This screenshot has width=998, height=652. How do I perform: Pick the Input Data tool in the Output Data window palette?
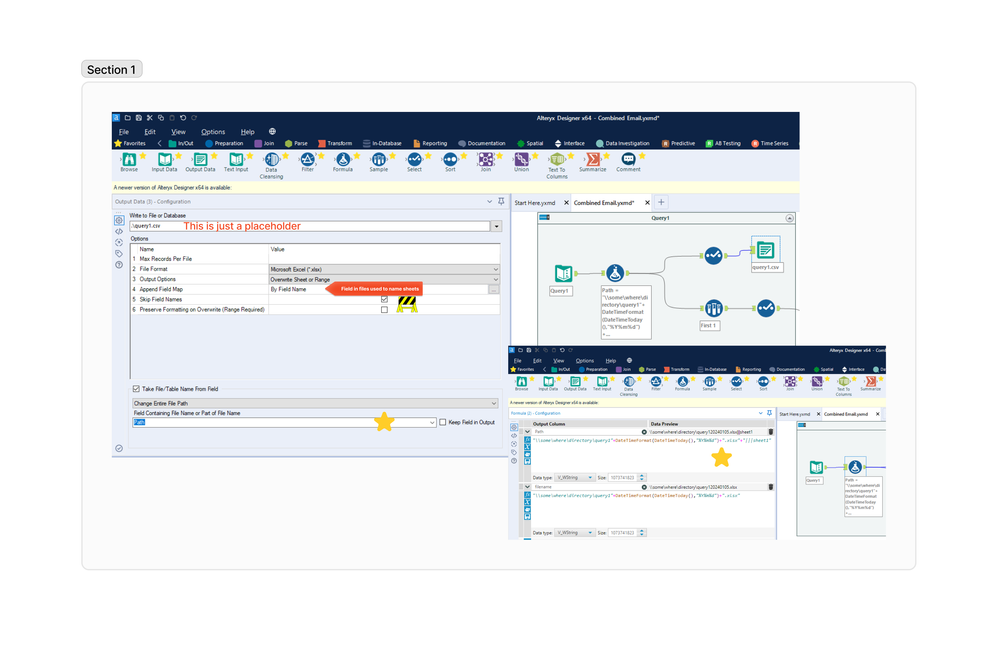pos(164,162)
